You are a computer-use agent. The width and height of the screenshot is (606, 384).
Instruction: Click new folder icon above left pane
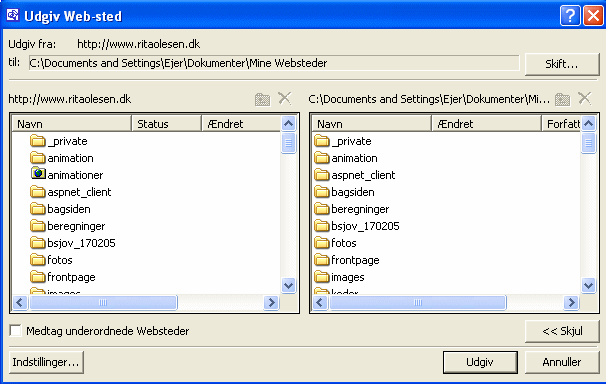point(262,99)
